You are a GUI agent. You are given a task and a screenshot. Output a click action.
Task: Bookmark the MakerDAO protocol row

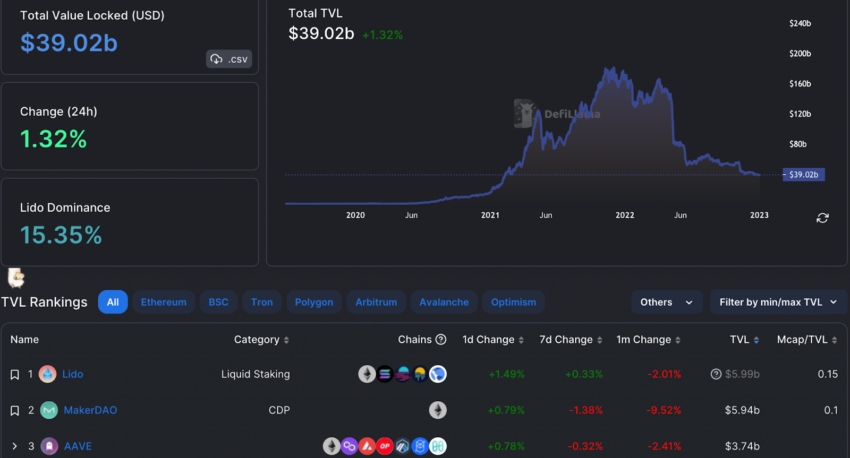(15, 411)
